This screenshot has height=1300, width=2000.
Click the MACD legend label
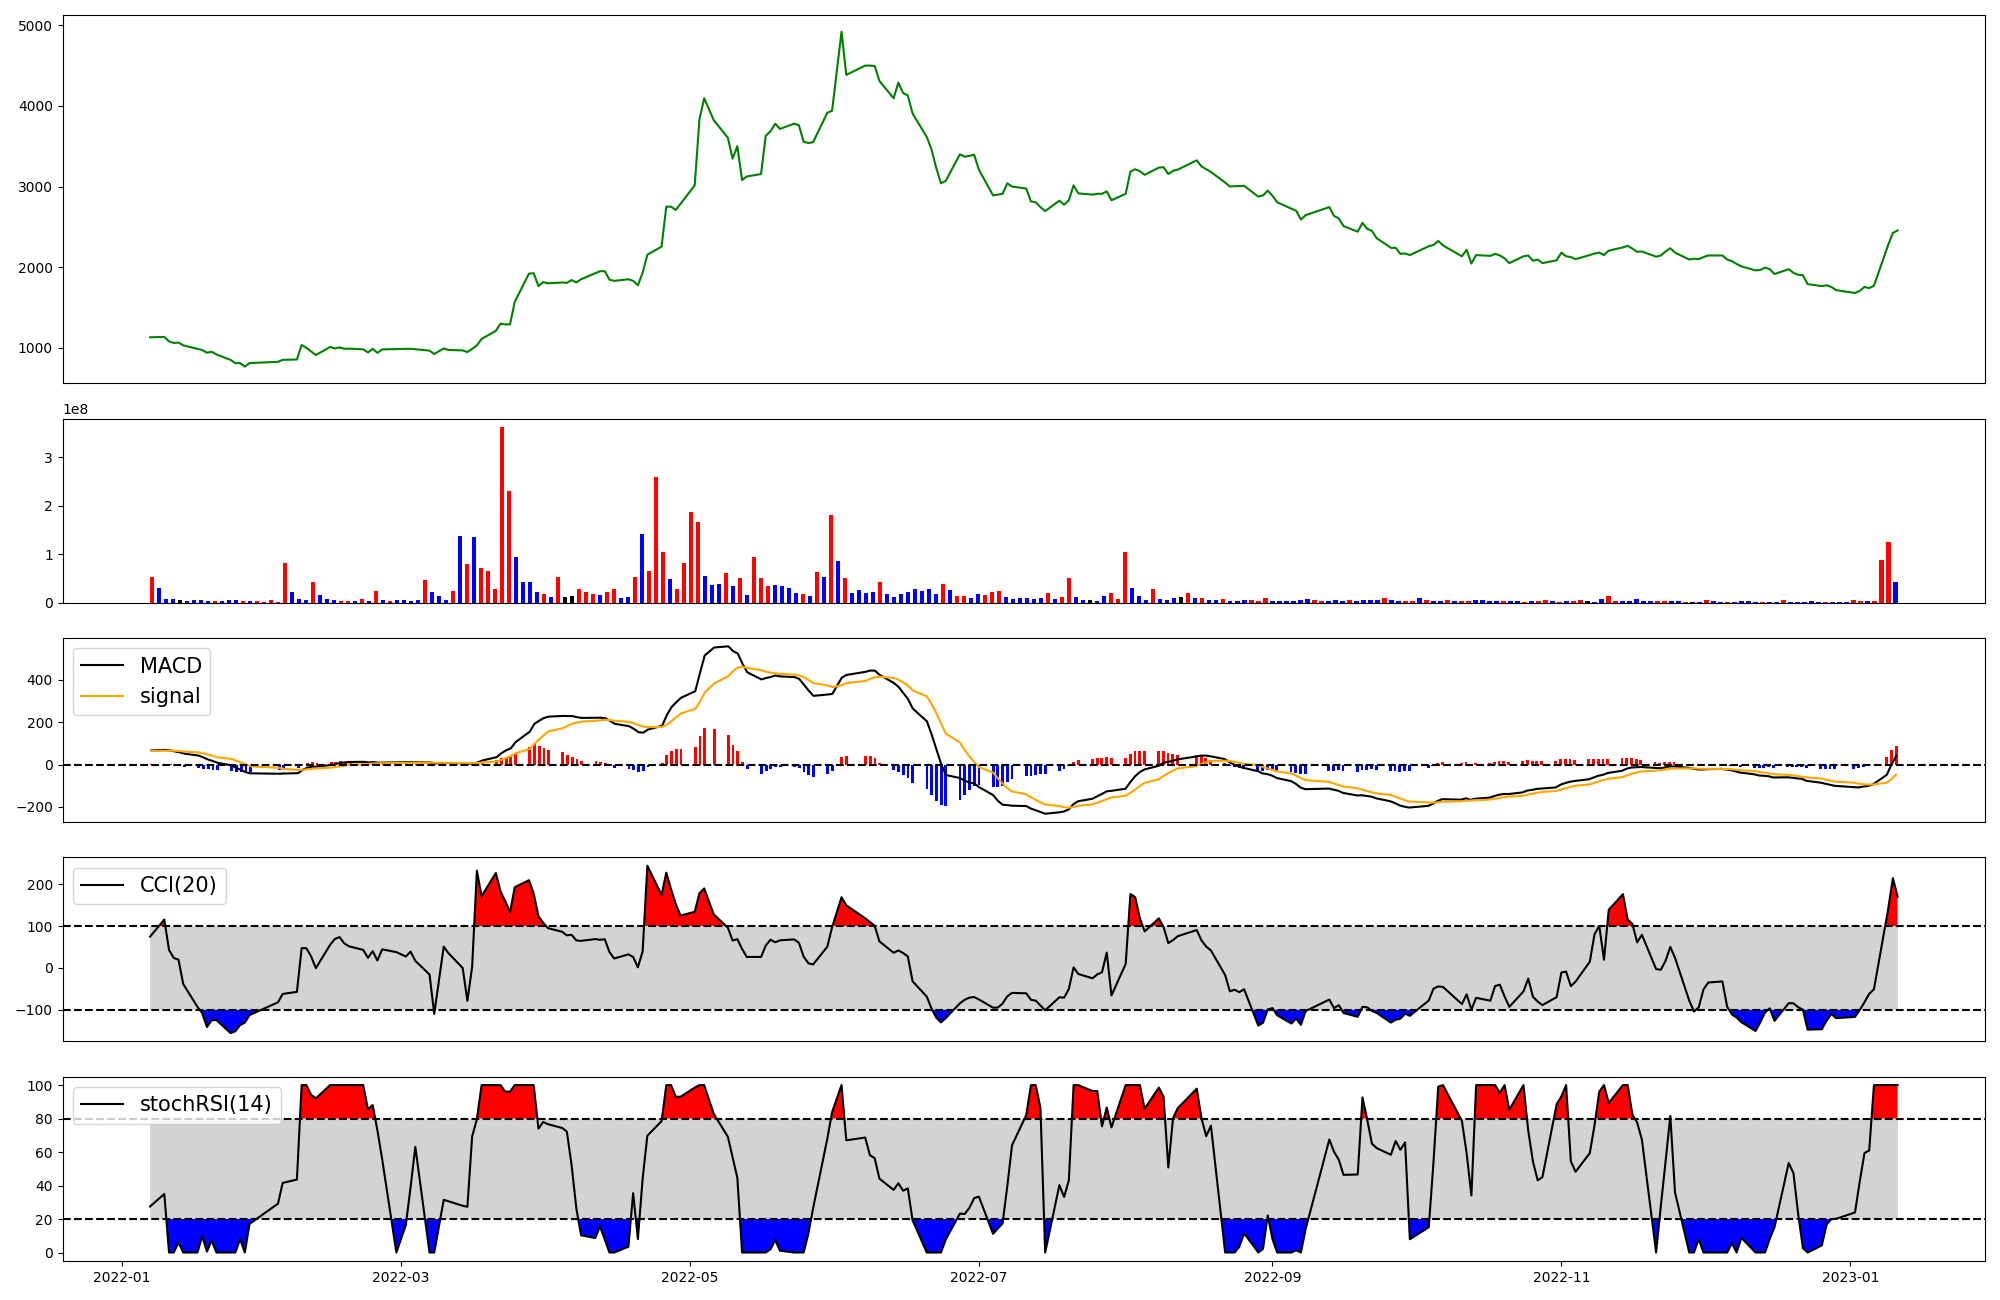coord(170,666)
